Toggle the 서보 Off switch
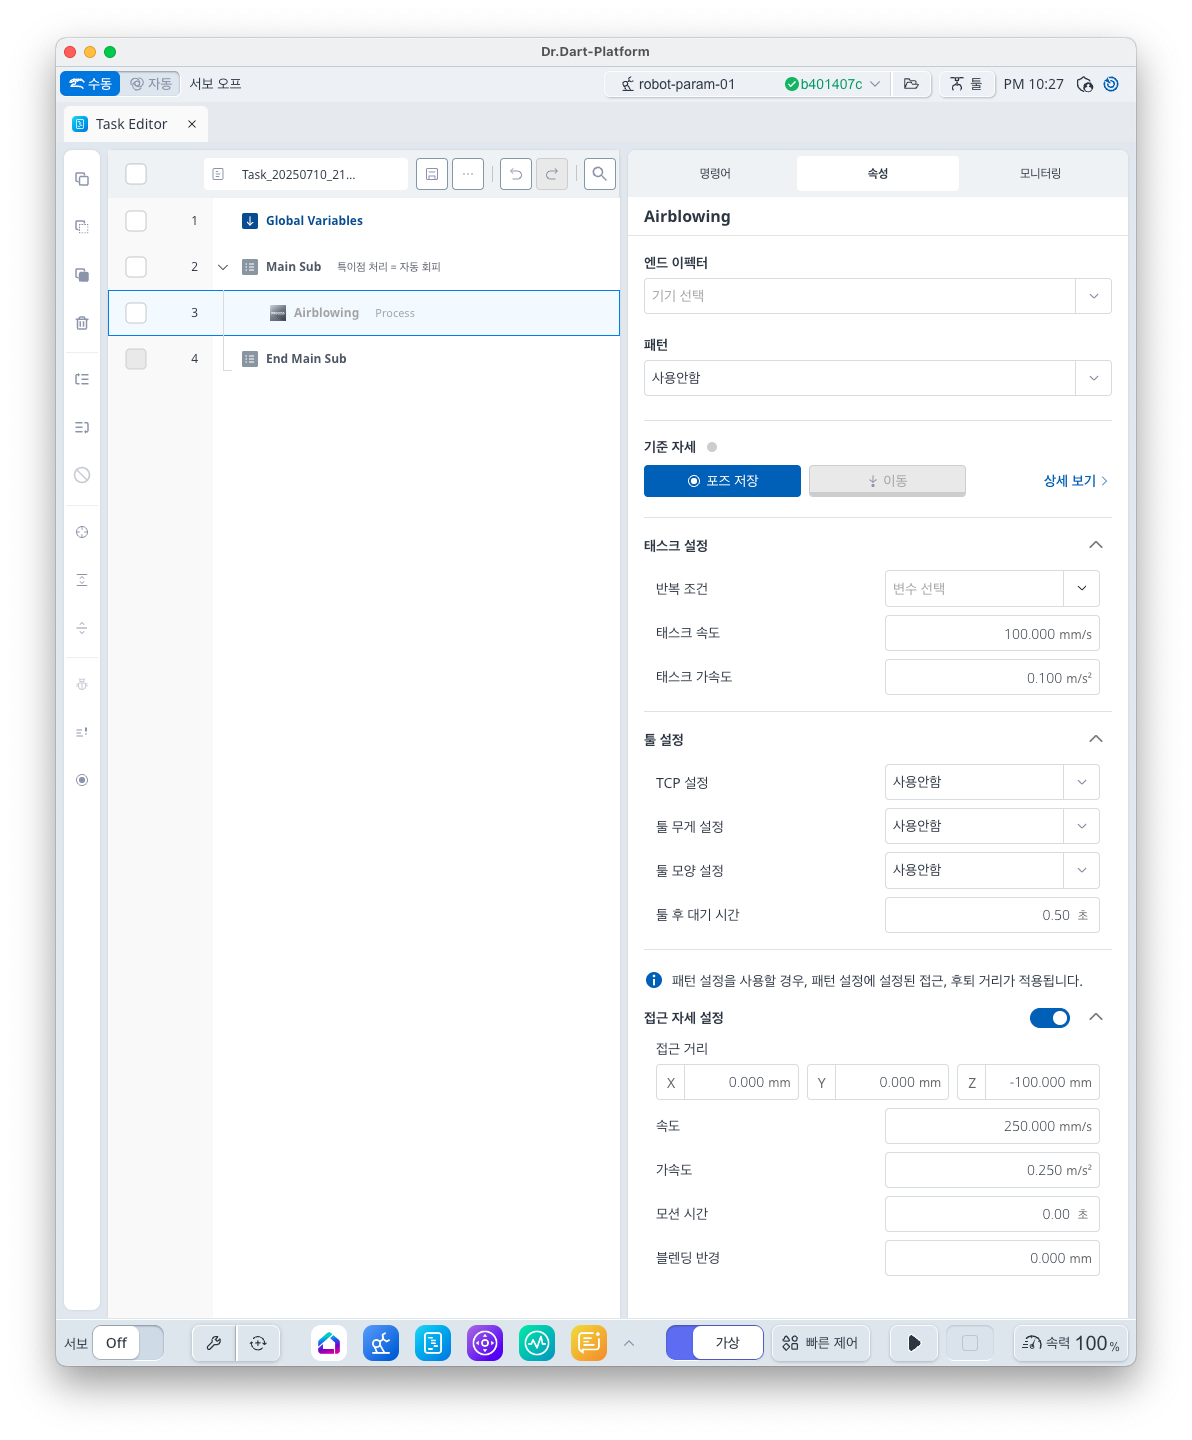This screenshot has width=1192, height=1440. pyautogui.click(x=128, y=1343)
